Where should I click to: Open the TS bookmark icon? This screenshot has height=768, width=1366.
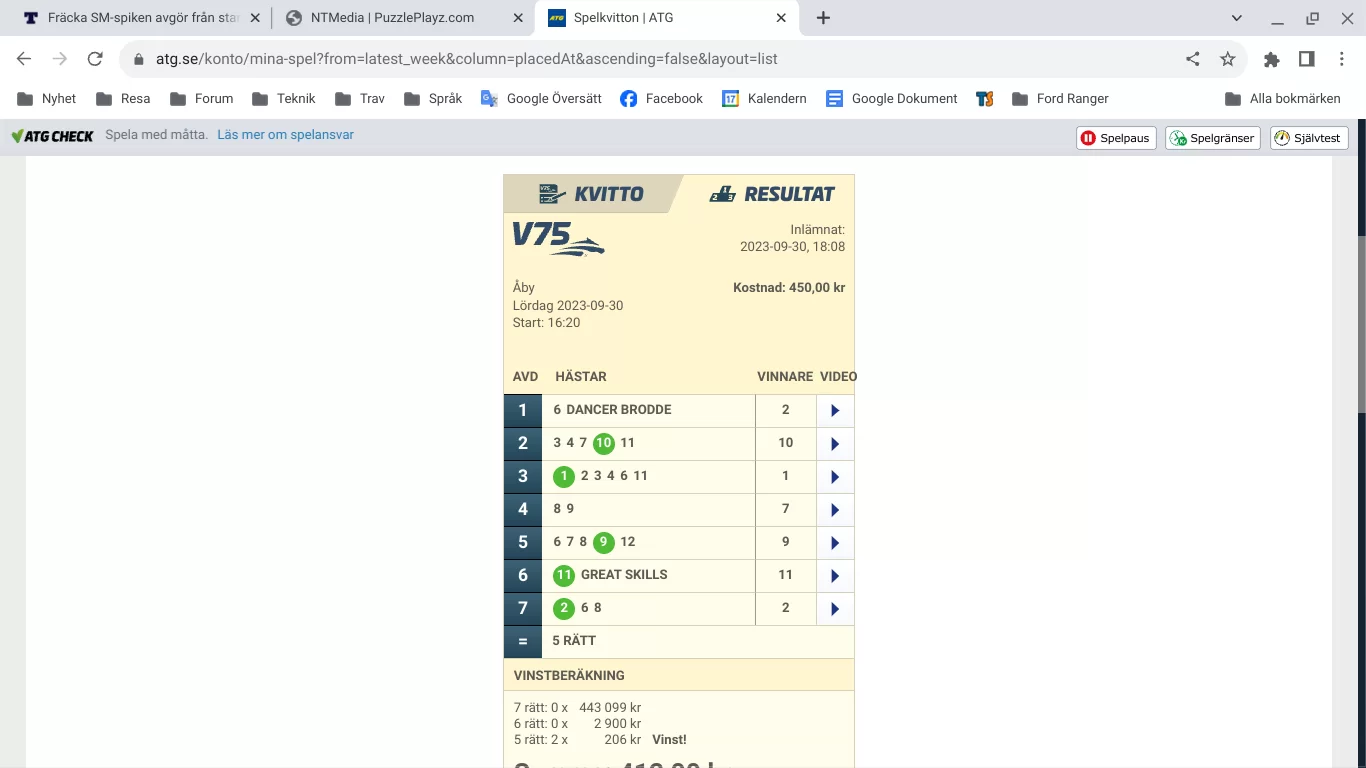[985, 99]
